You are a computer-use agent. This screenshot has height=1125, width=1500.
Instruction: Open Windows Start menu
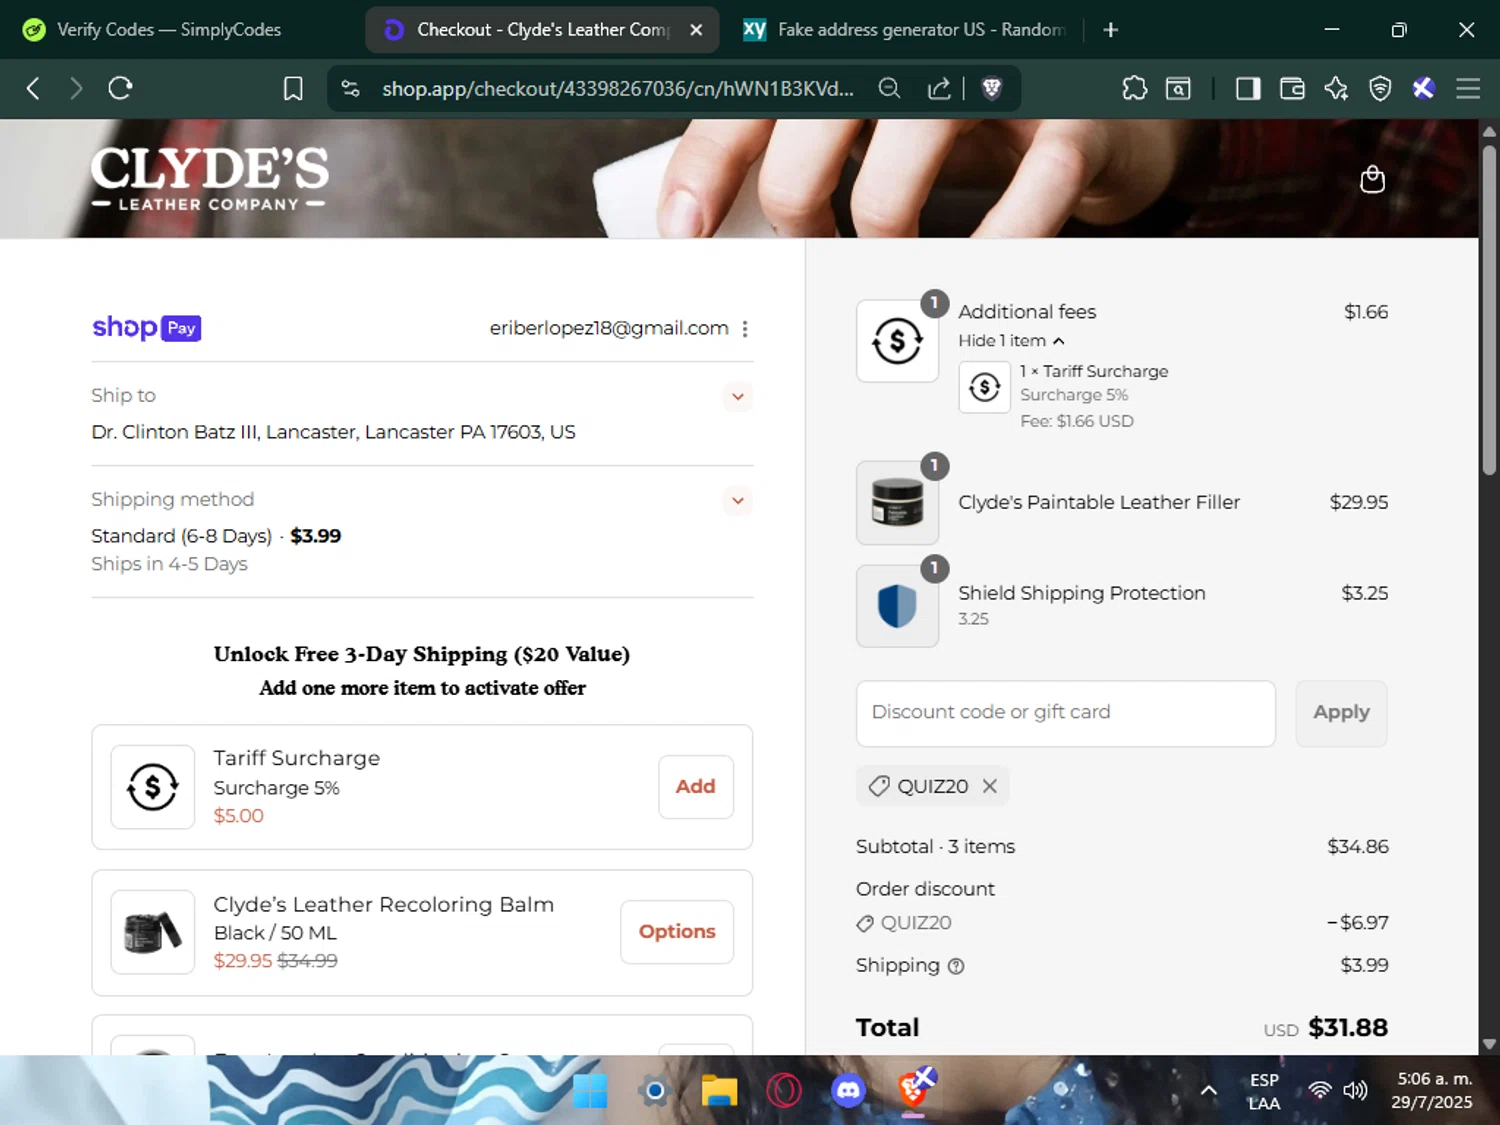pyautogui.click(x=590, y=1090)
